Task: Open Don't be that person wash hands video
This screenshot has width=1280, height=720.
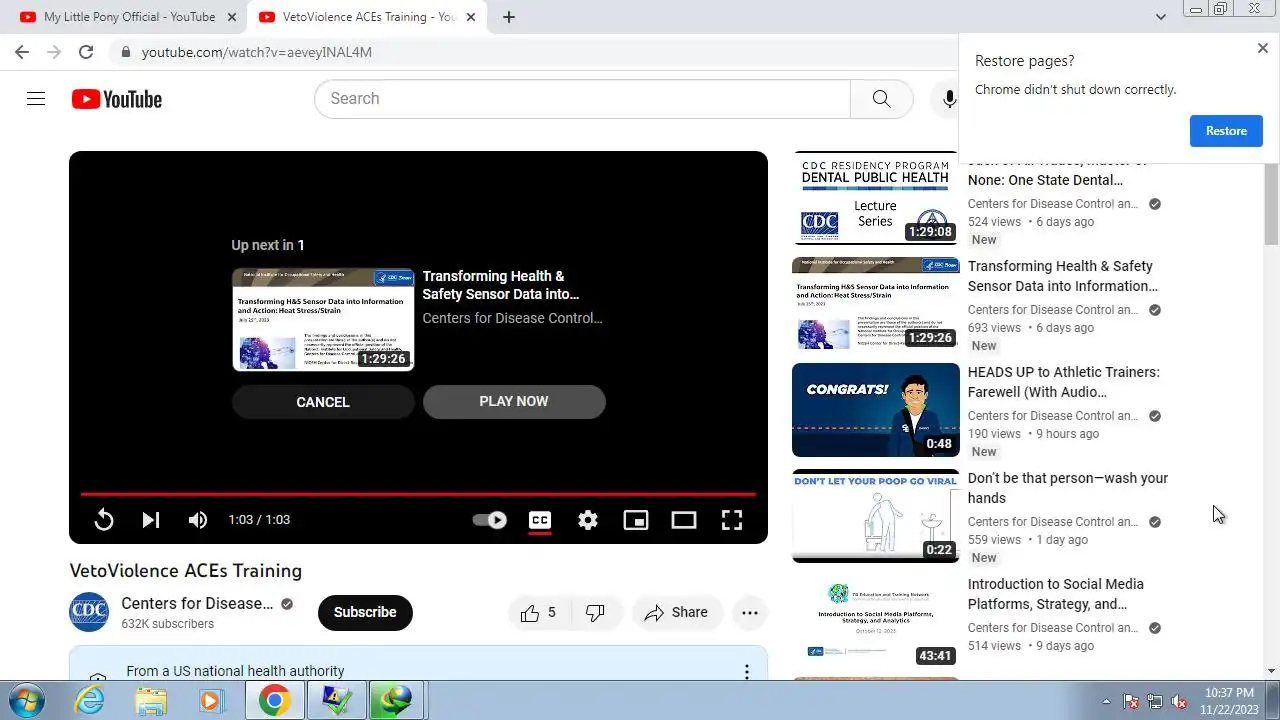Action: coord(1068,488)
